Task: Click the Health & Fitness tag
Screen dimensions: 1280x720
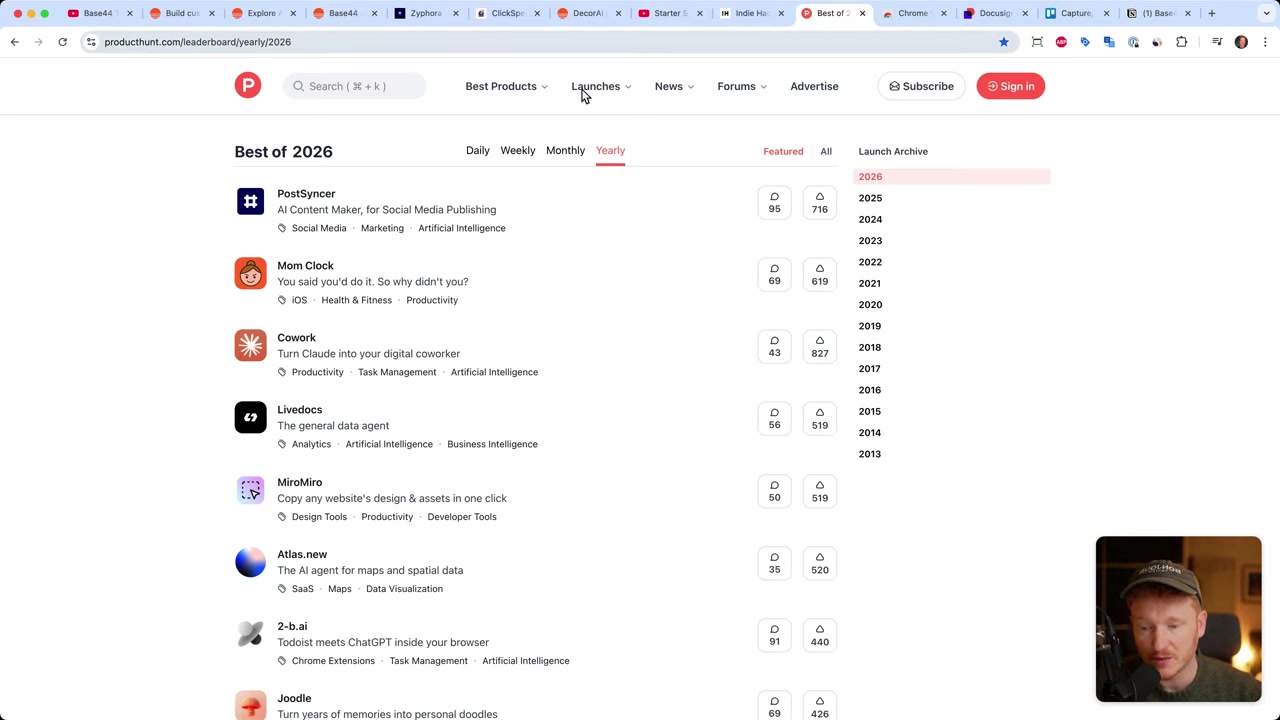Action: (356, 300)
